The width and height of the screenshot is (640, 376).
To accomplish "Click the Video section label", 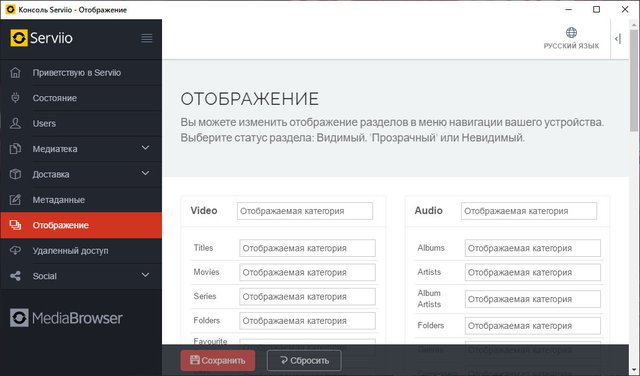I will coord(204,211).
